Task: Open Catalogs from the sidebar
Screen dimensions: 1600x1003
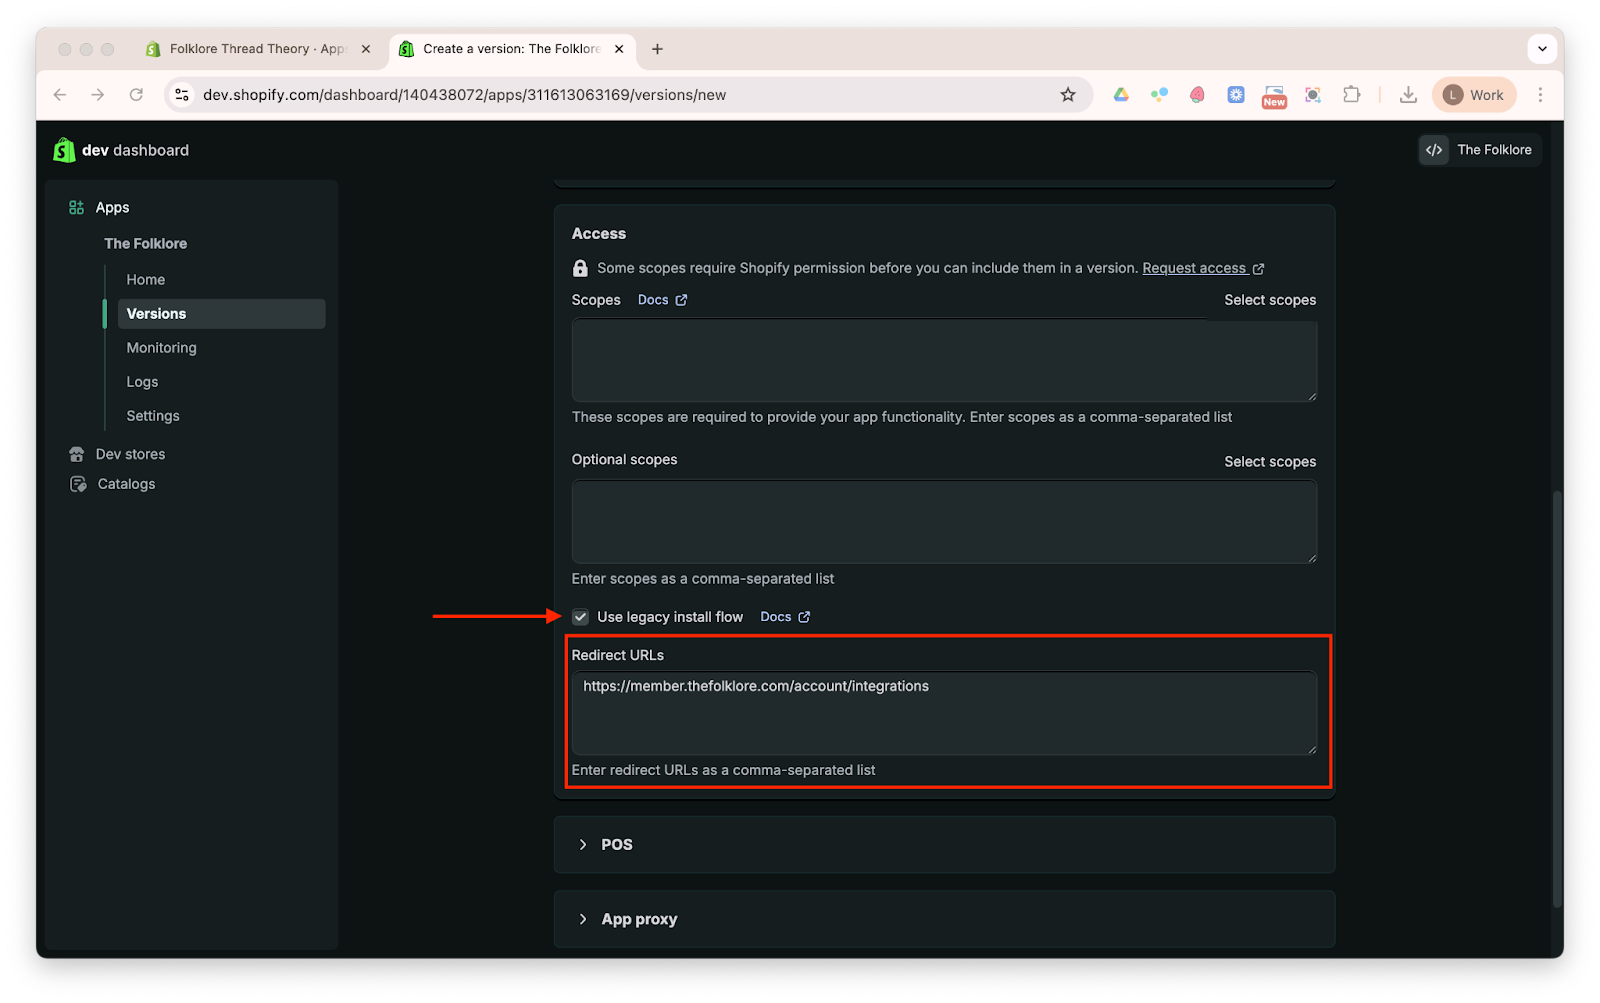Action: (126, 484)
